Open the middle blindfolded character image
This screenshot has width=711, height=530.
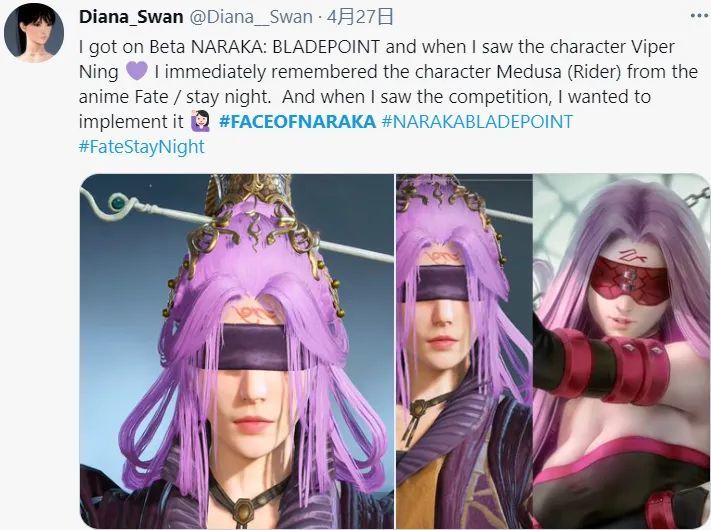coord(464,351)
